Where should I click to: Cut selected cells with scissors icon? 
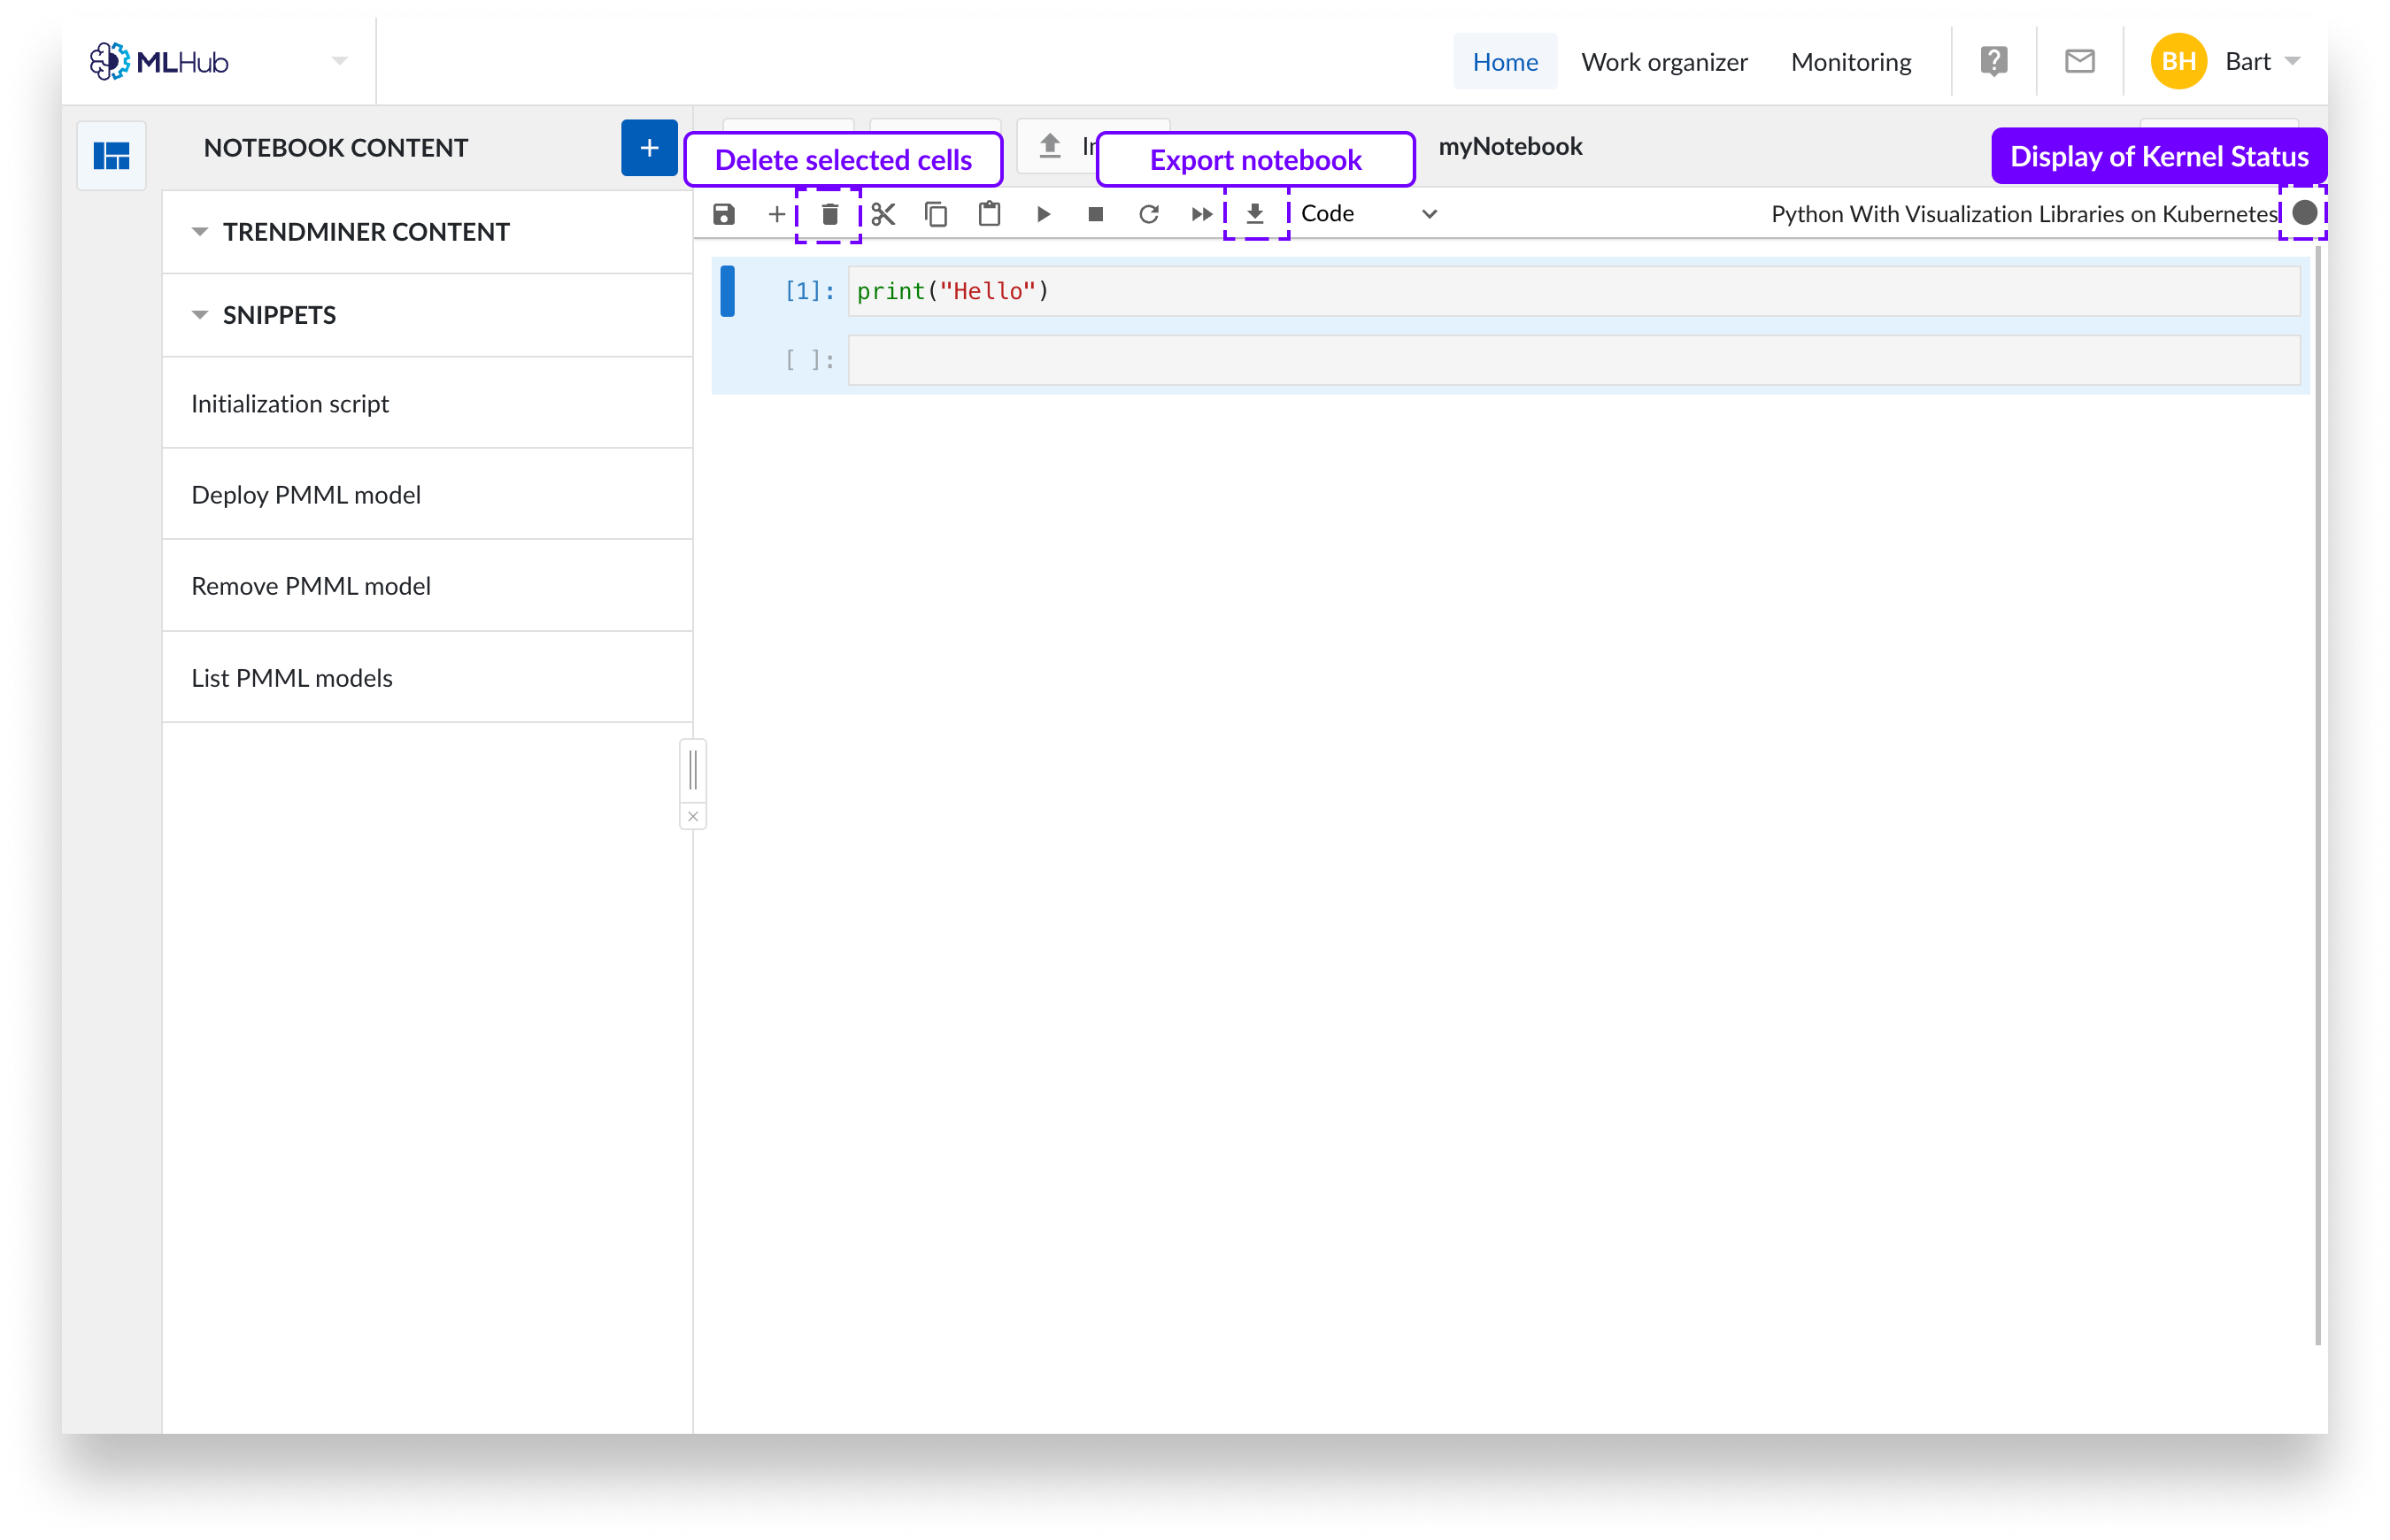[x=883, y=214]
